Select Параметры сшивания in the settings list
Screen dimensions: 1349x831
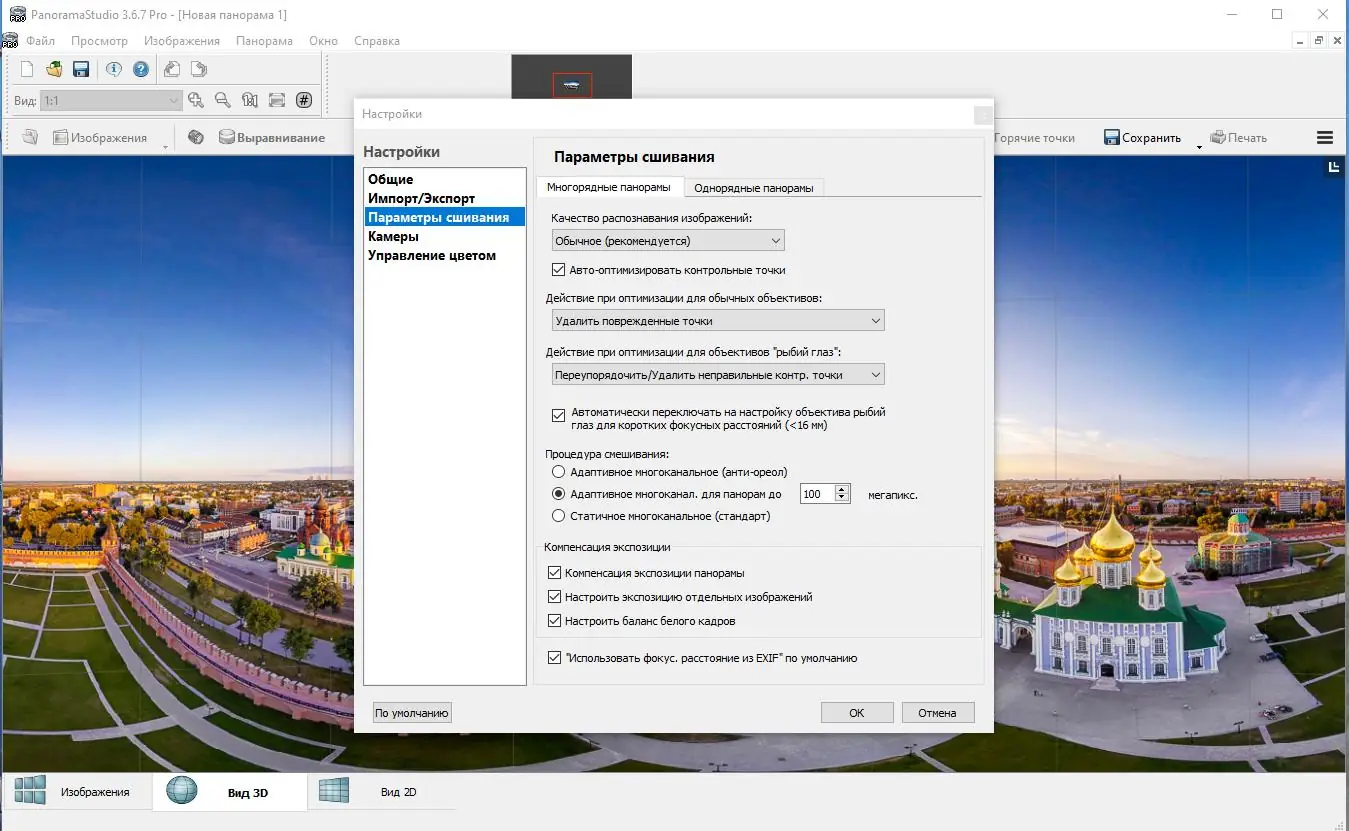(444, 217)
